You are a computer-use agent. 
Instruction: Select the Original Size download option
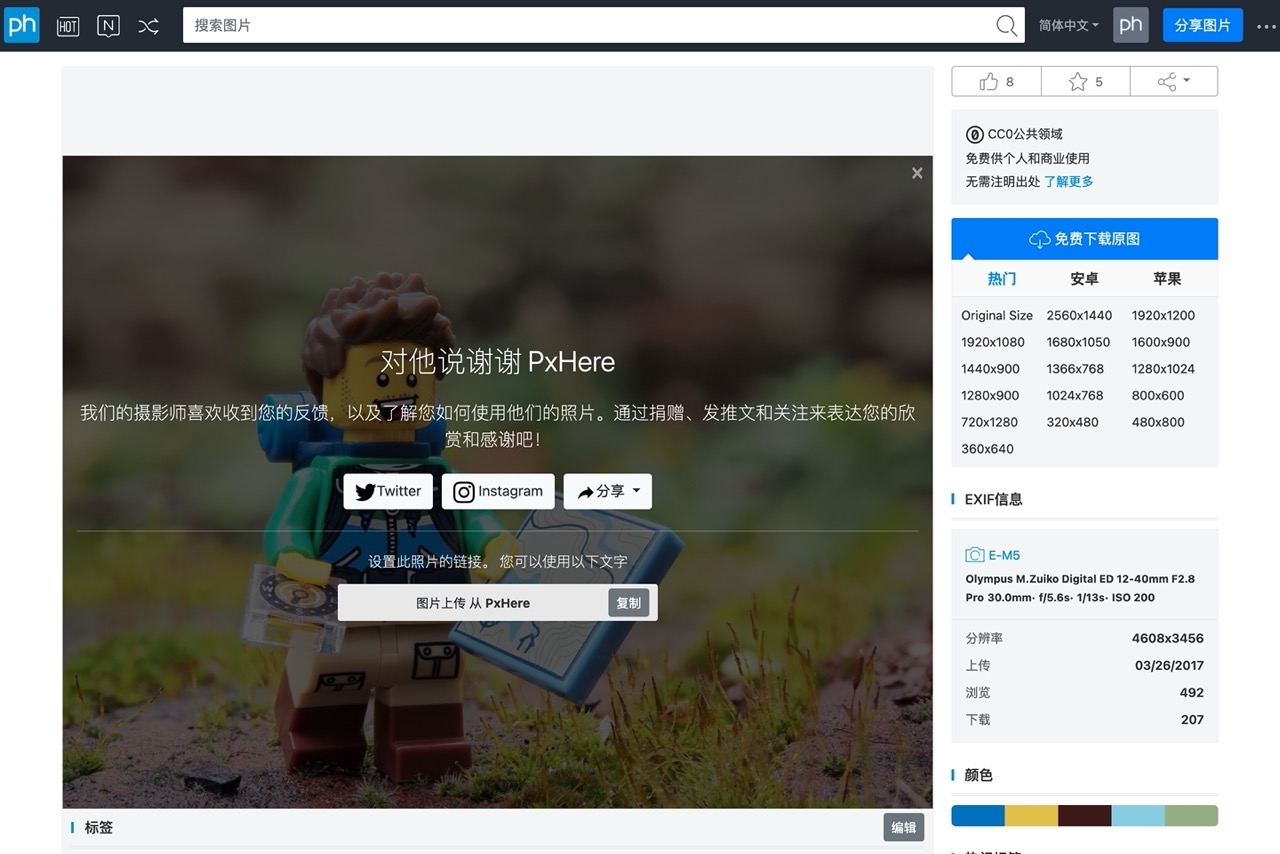(x=997, y=315)
